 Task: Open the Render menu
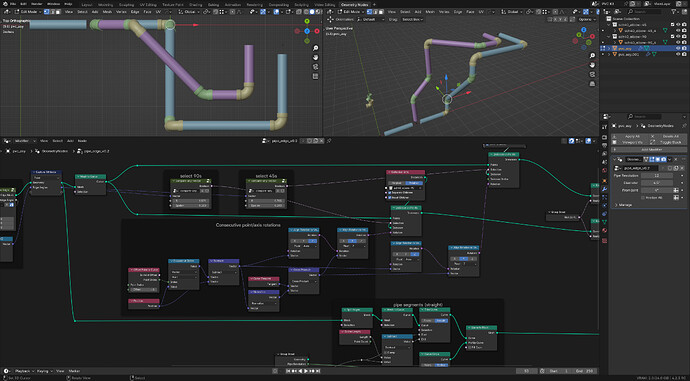pos(37,4)
